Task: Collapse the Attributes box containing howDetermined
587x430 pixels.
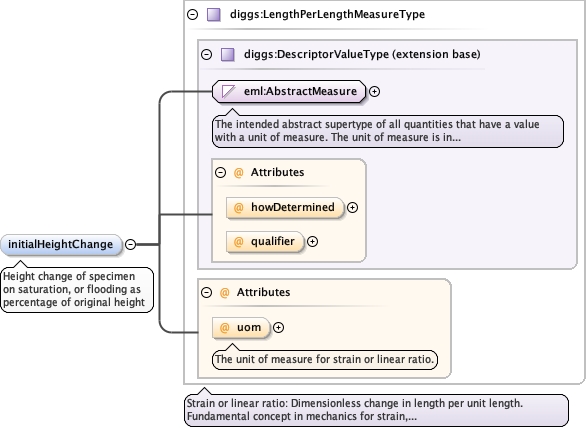Action: 220,172
